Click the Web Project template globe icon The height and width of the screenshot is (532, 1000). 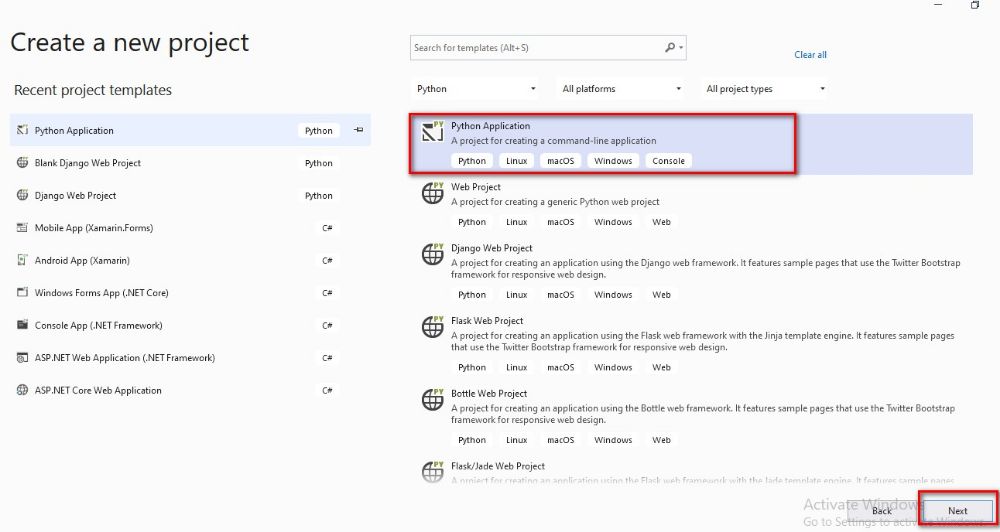(x=433, y=193)
